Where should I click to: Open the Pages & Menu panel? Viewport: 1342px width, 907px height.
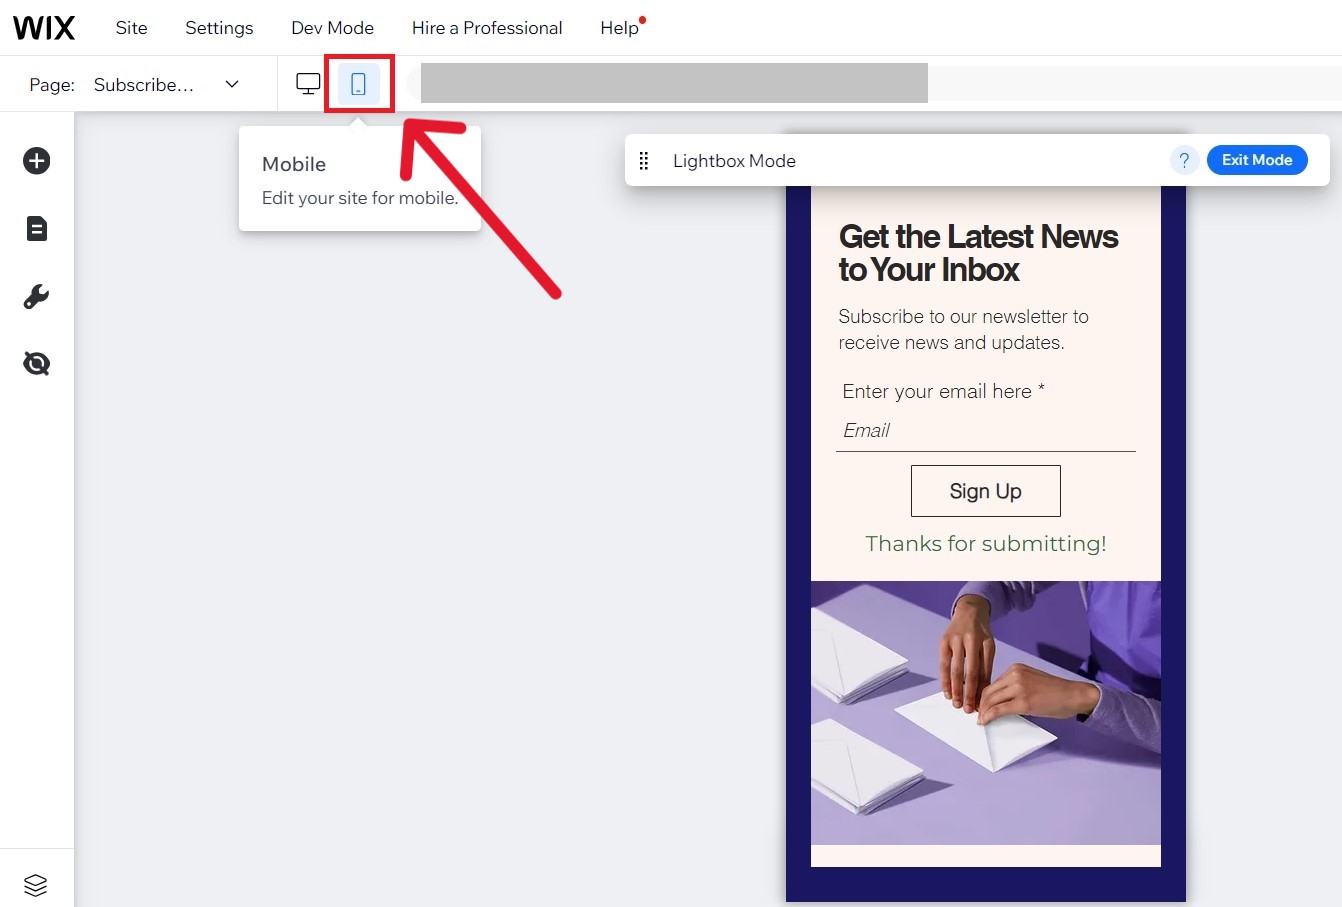click(x=36, y=228)
